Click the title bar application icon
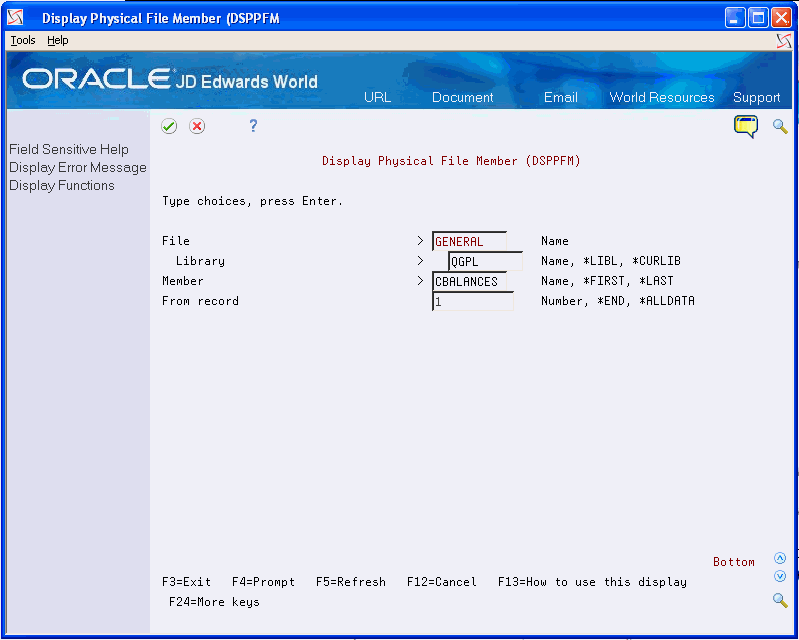The width and height of the screenshot is (799, 640). pos(15,18)
